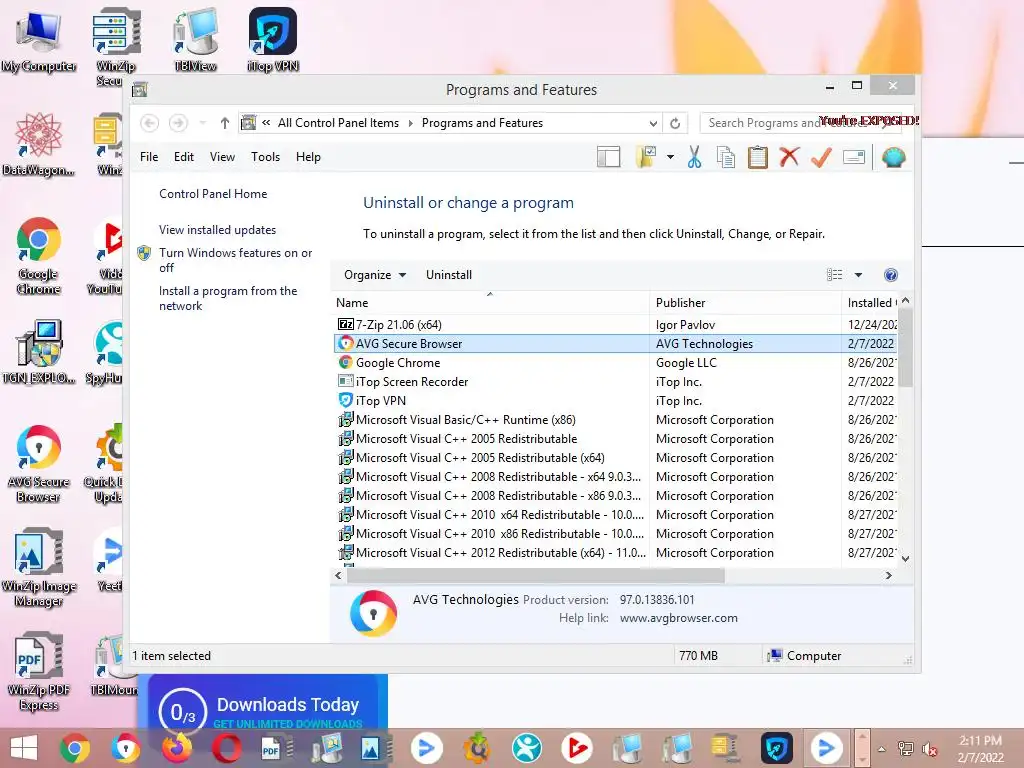Click the Paste clipboard toolbar icon
Image resolution: width=1024 pixels, height=768 pixels.
click(x=758, y=157)
